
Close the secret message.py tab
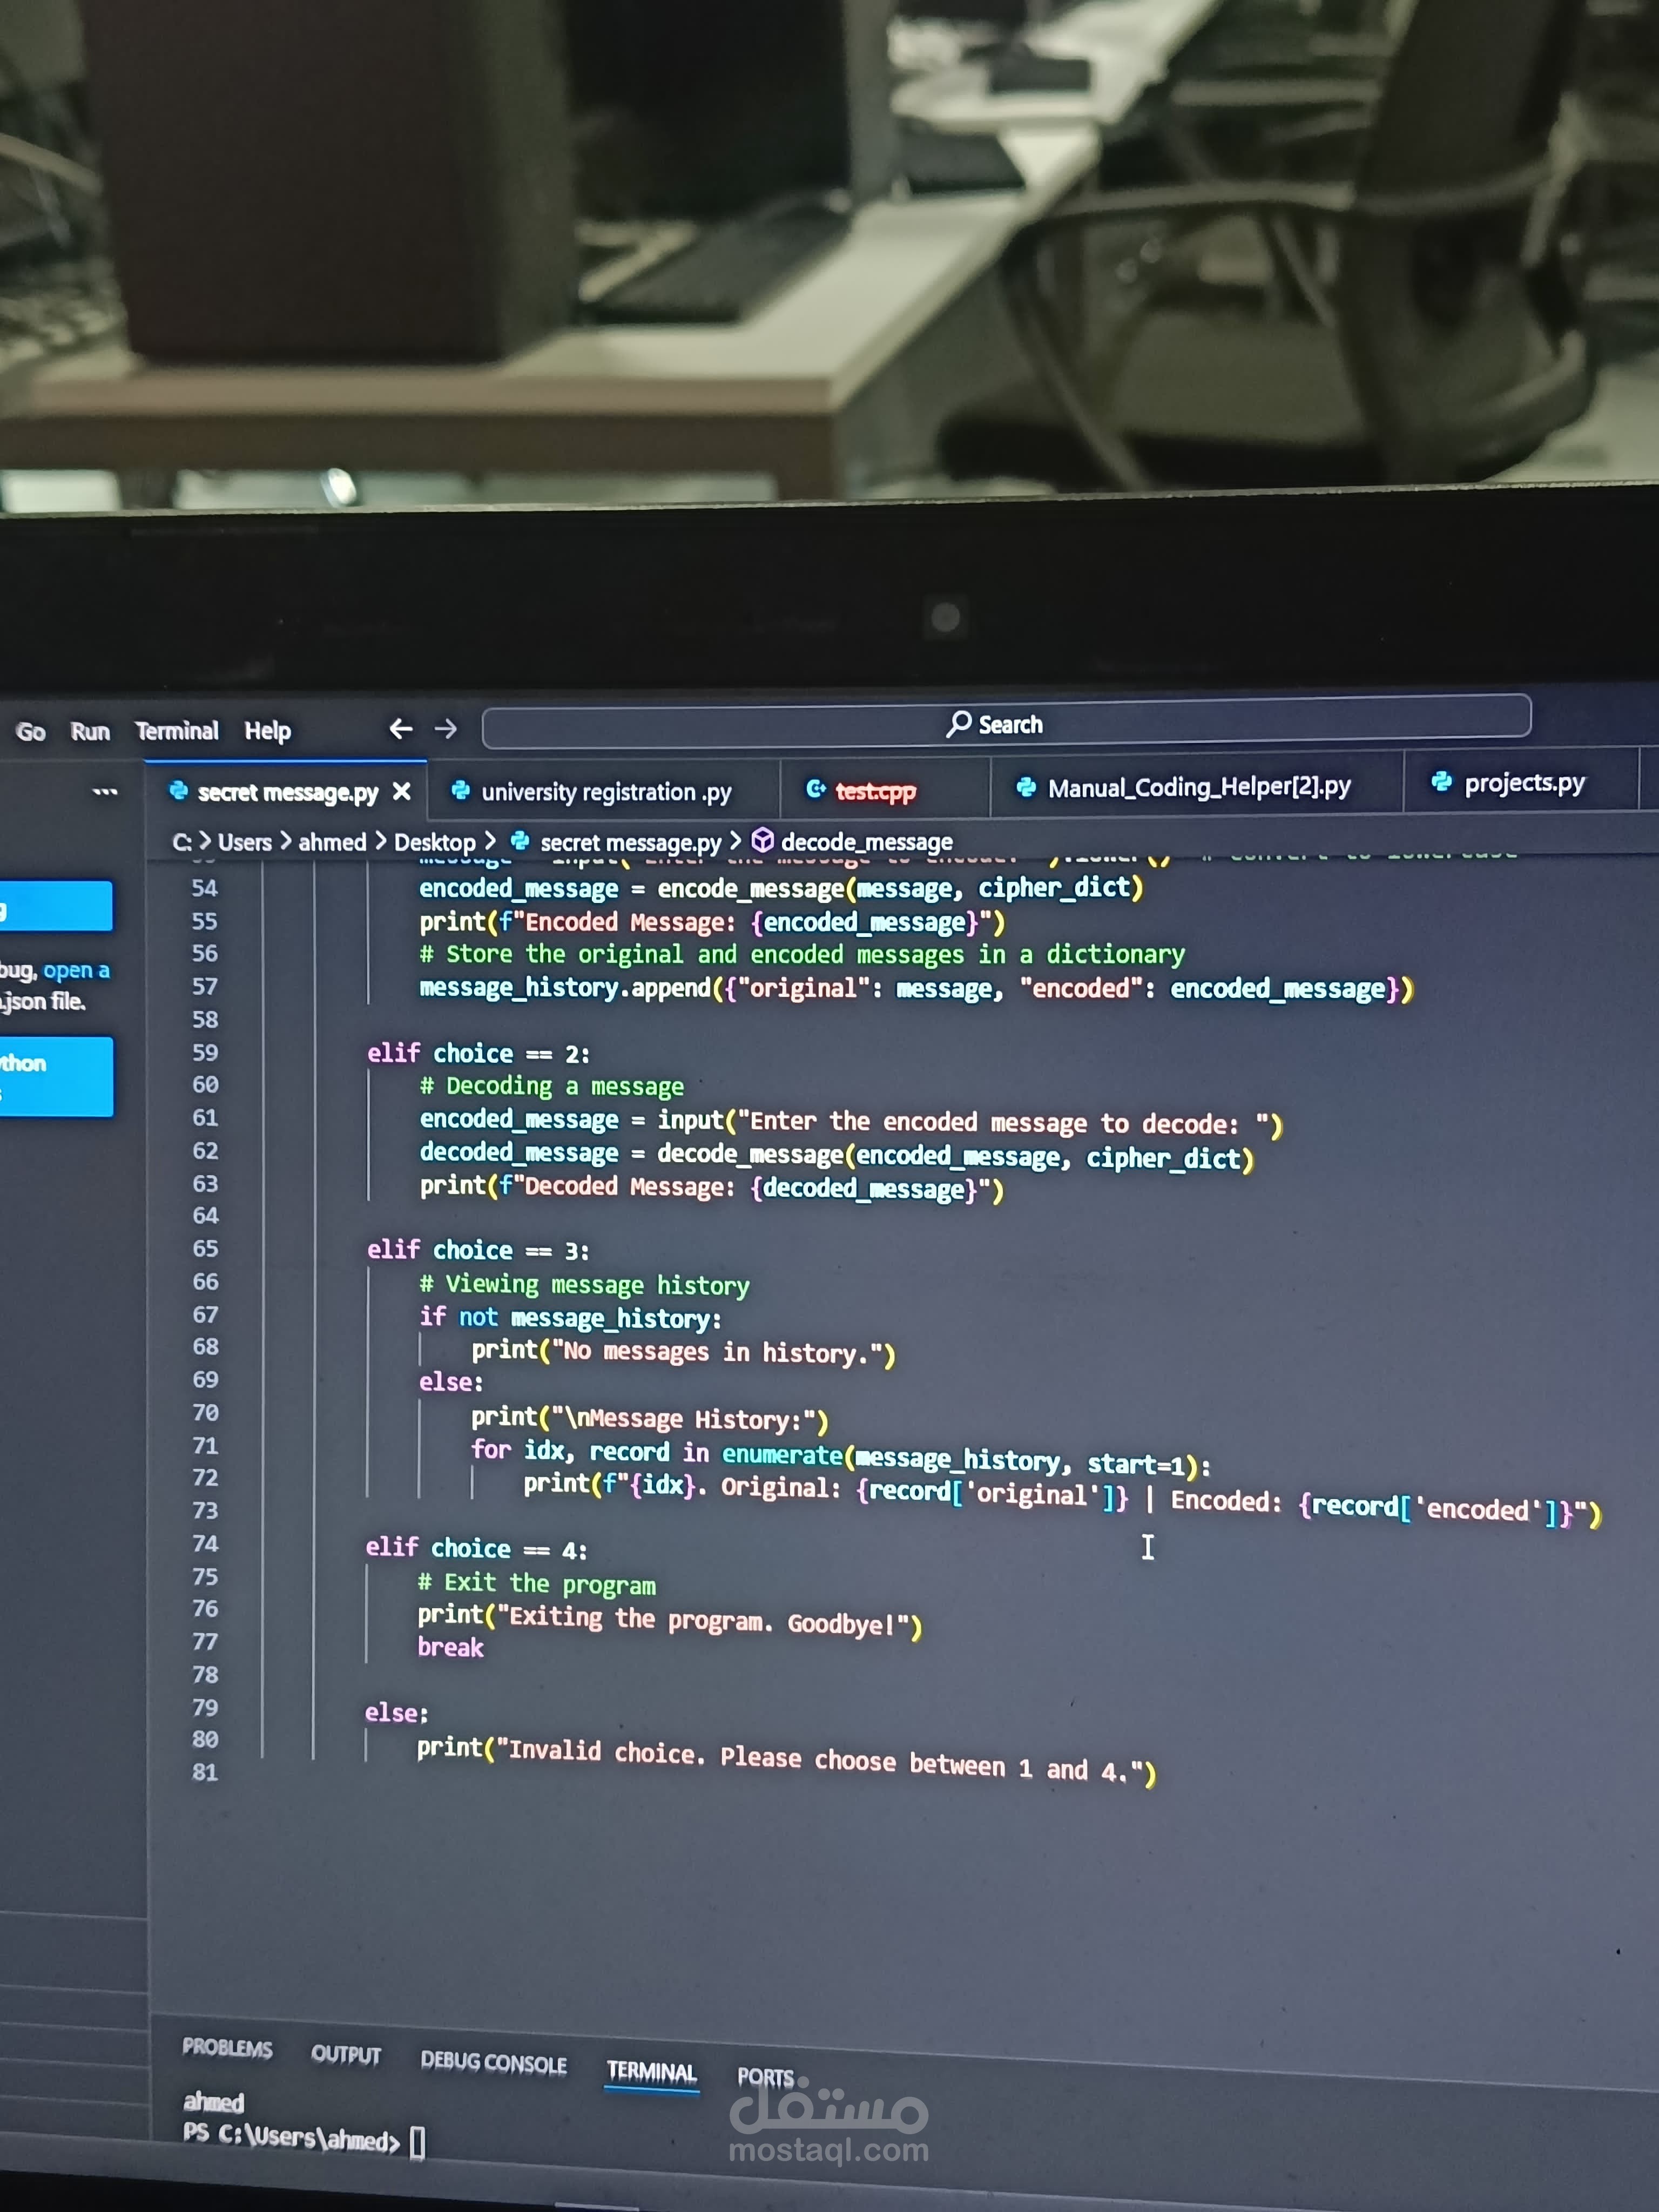tap(402, 792)
